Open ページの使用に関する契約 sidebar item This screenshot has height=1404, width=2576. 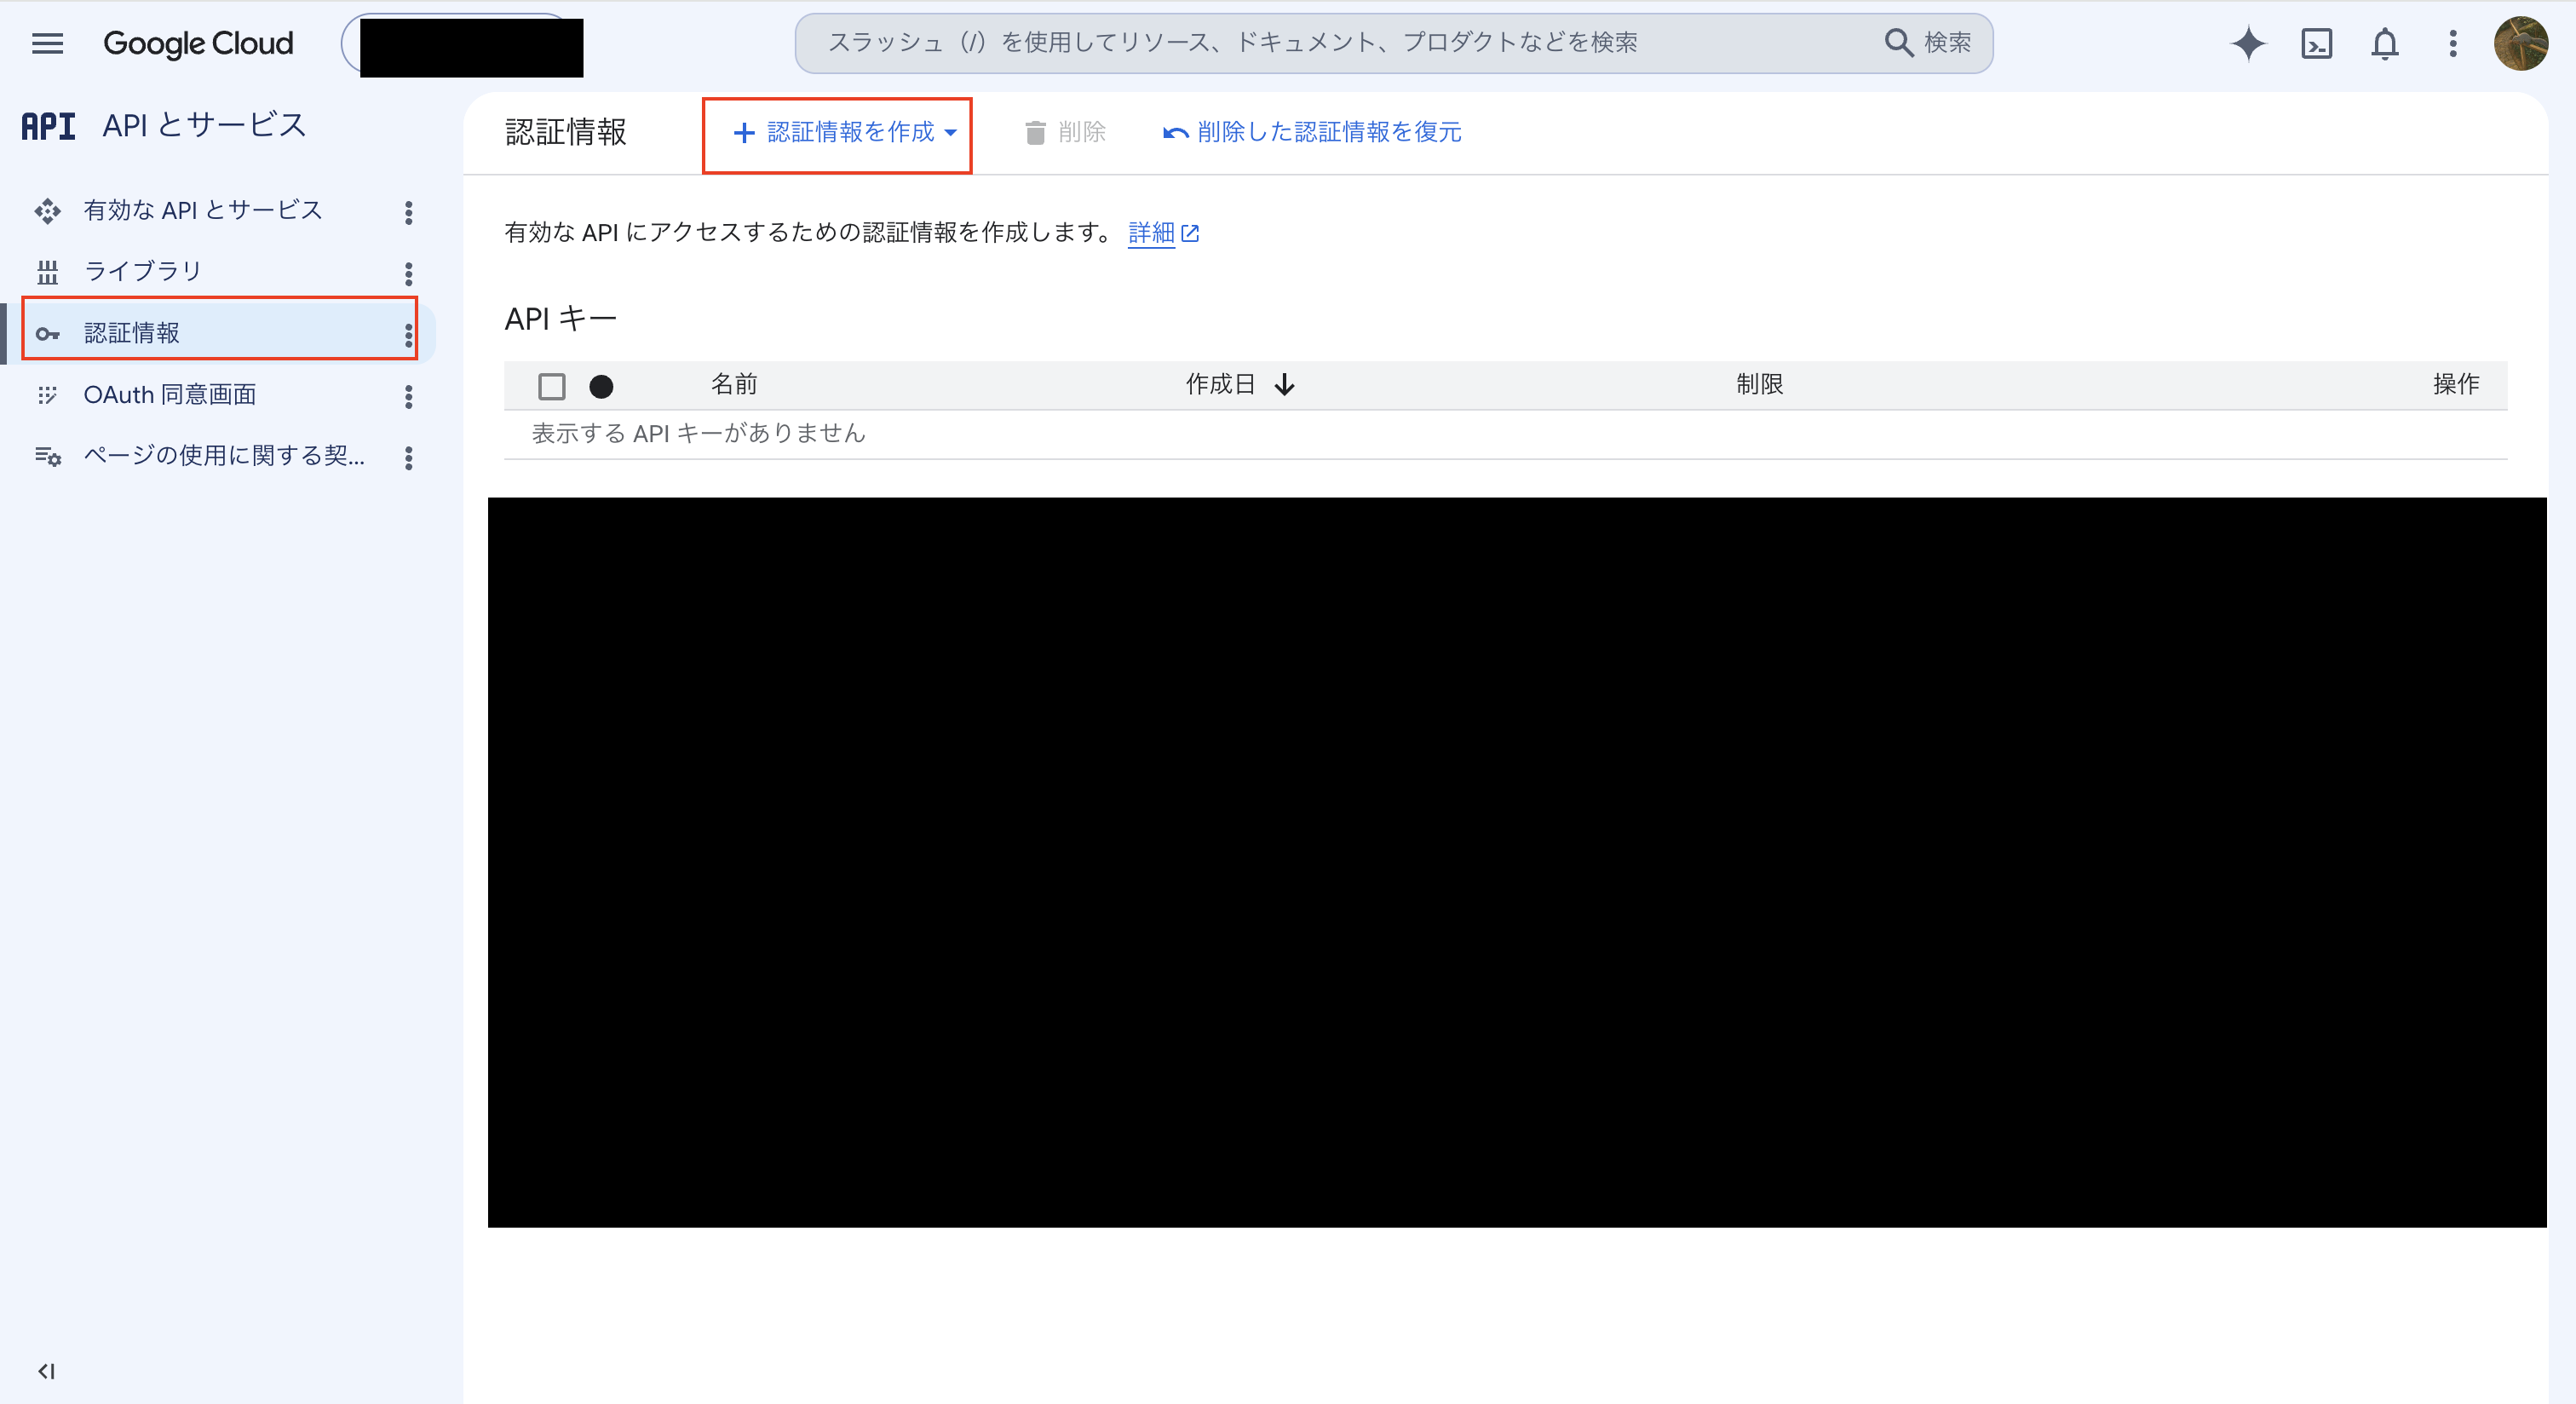224,456
